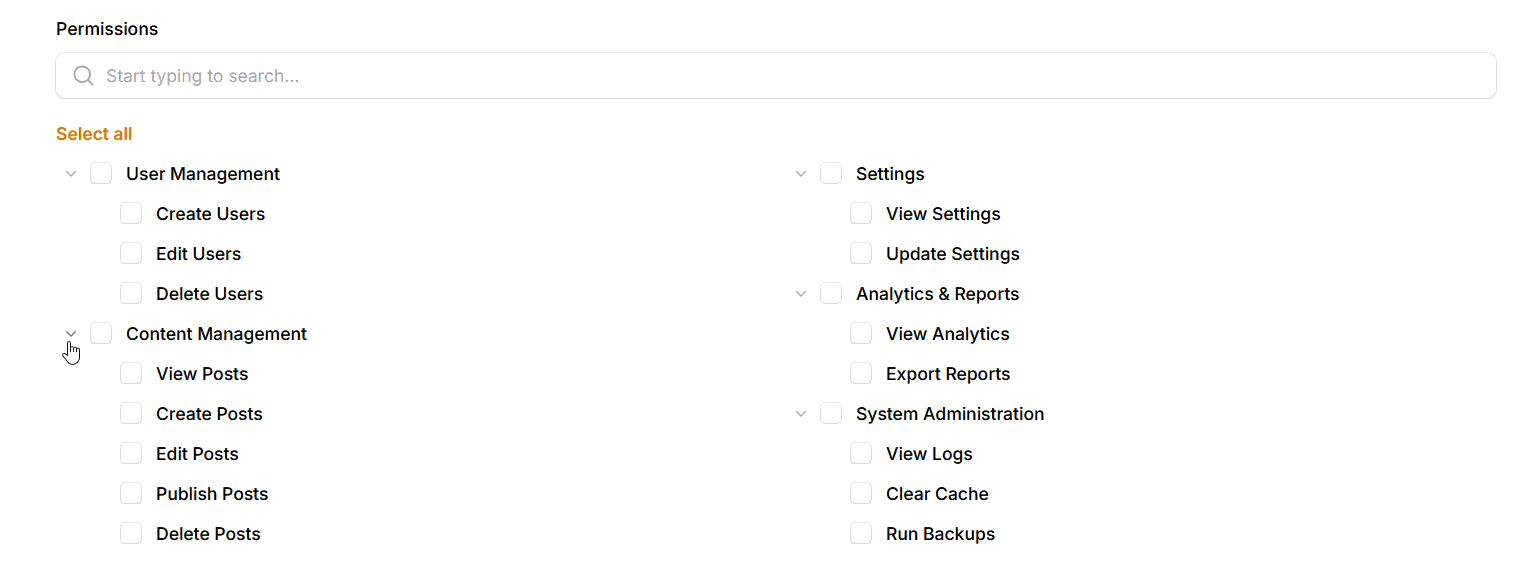This screenshot has height=570, width=1530.
Task: Collapse the User Management group
Action: 71,174
